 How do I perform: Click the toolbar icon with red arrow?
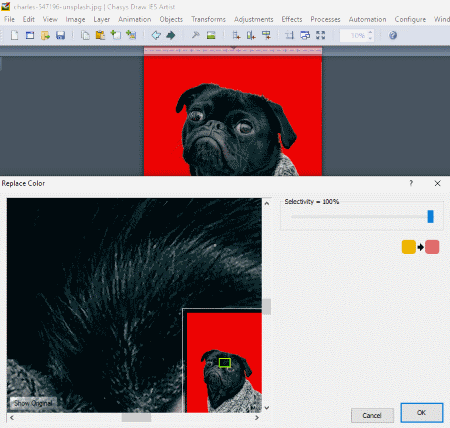tap(266, 35)
